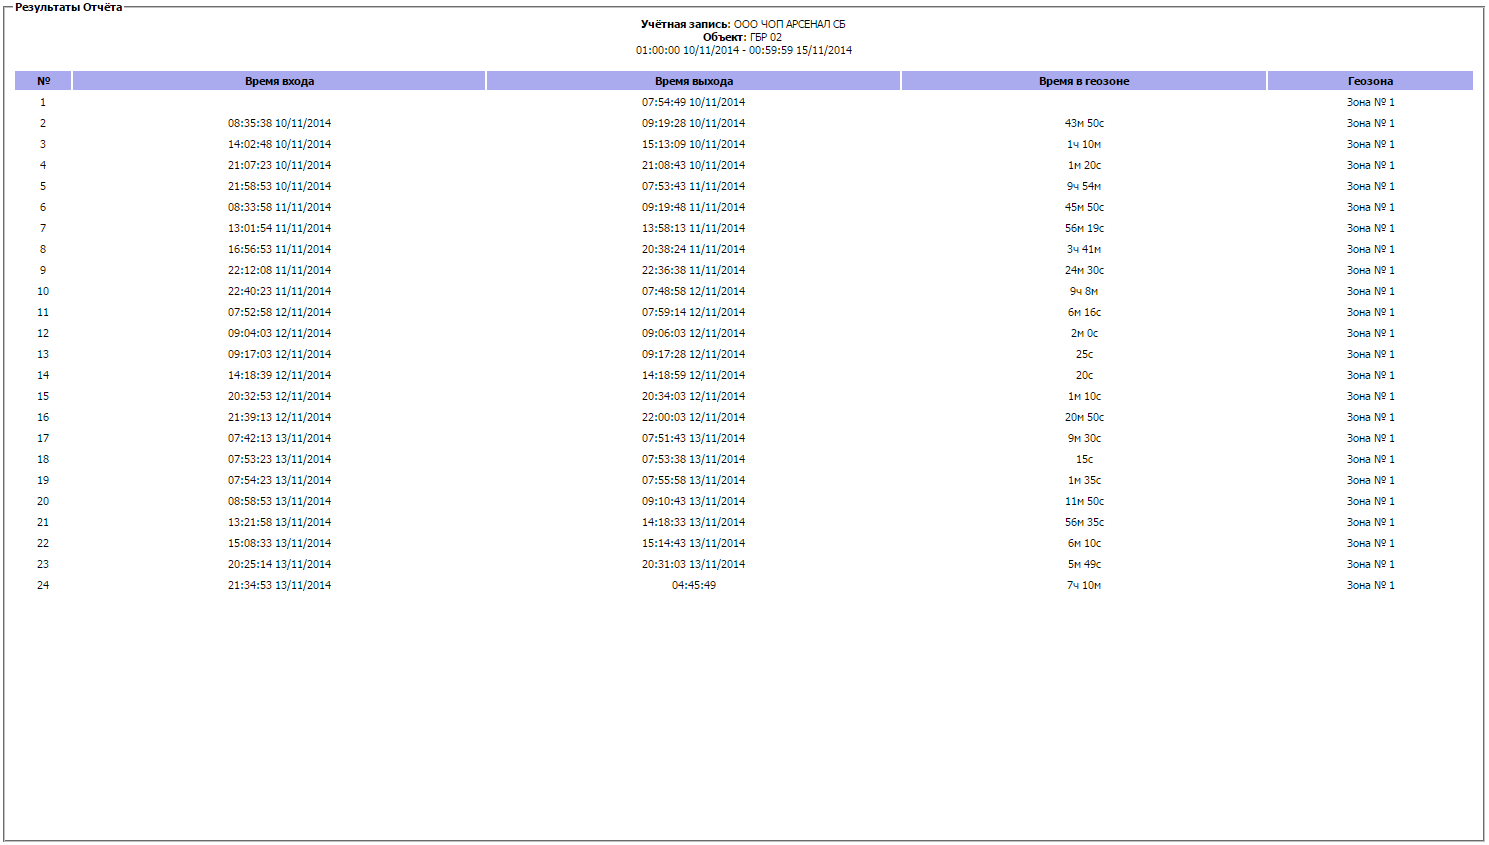This screenshot has width=1489, height=845.
Task: Select duration cell 9ч 8м
Action: [1084, 291]
